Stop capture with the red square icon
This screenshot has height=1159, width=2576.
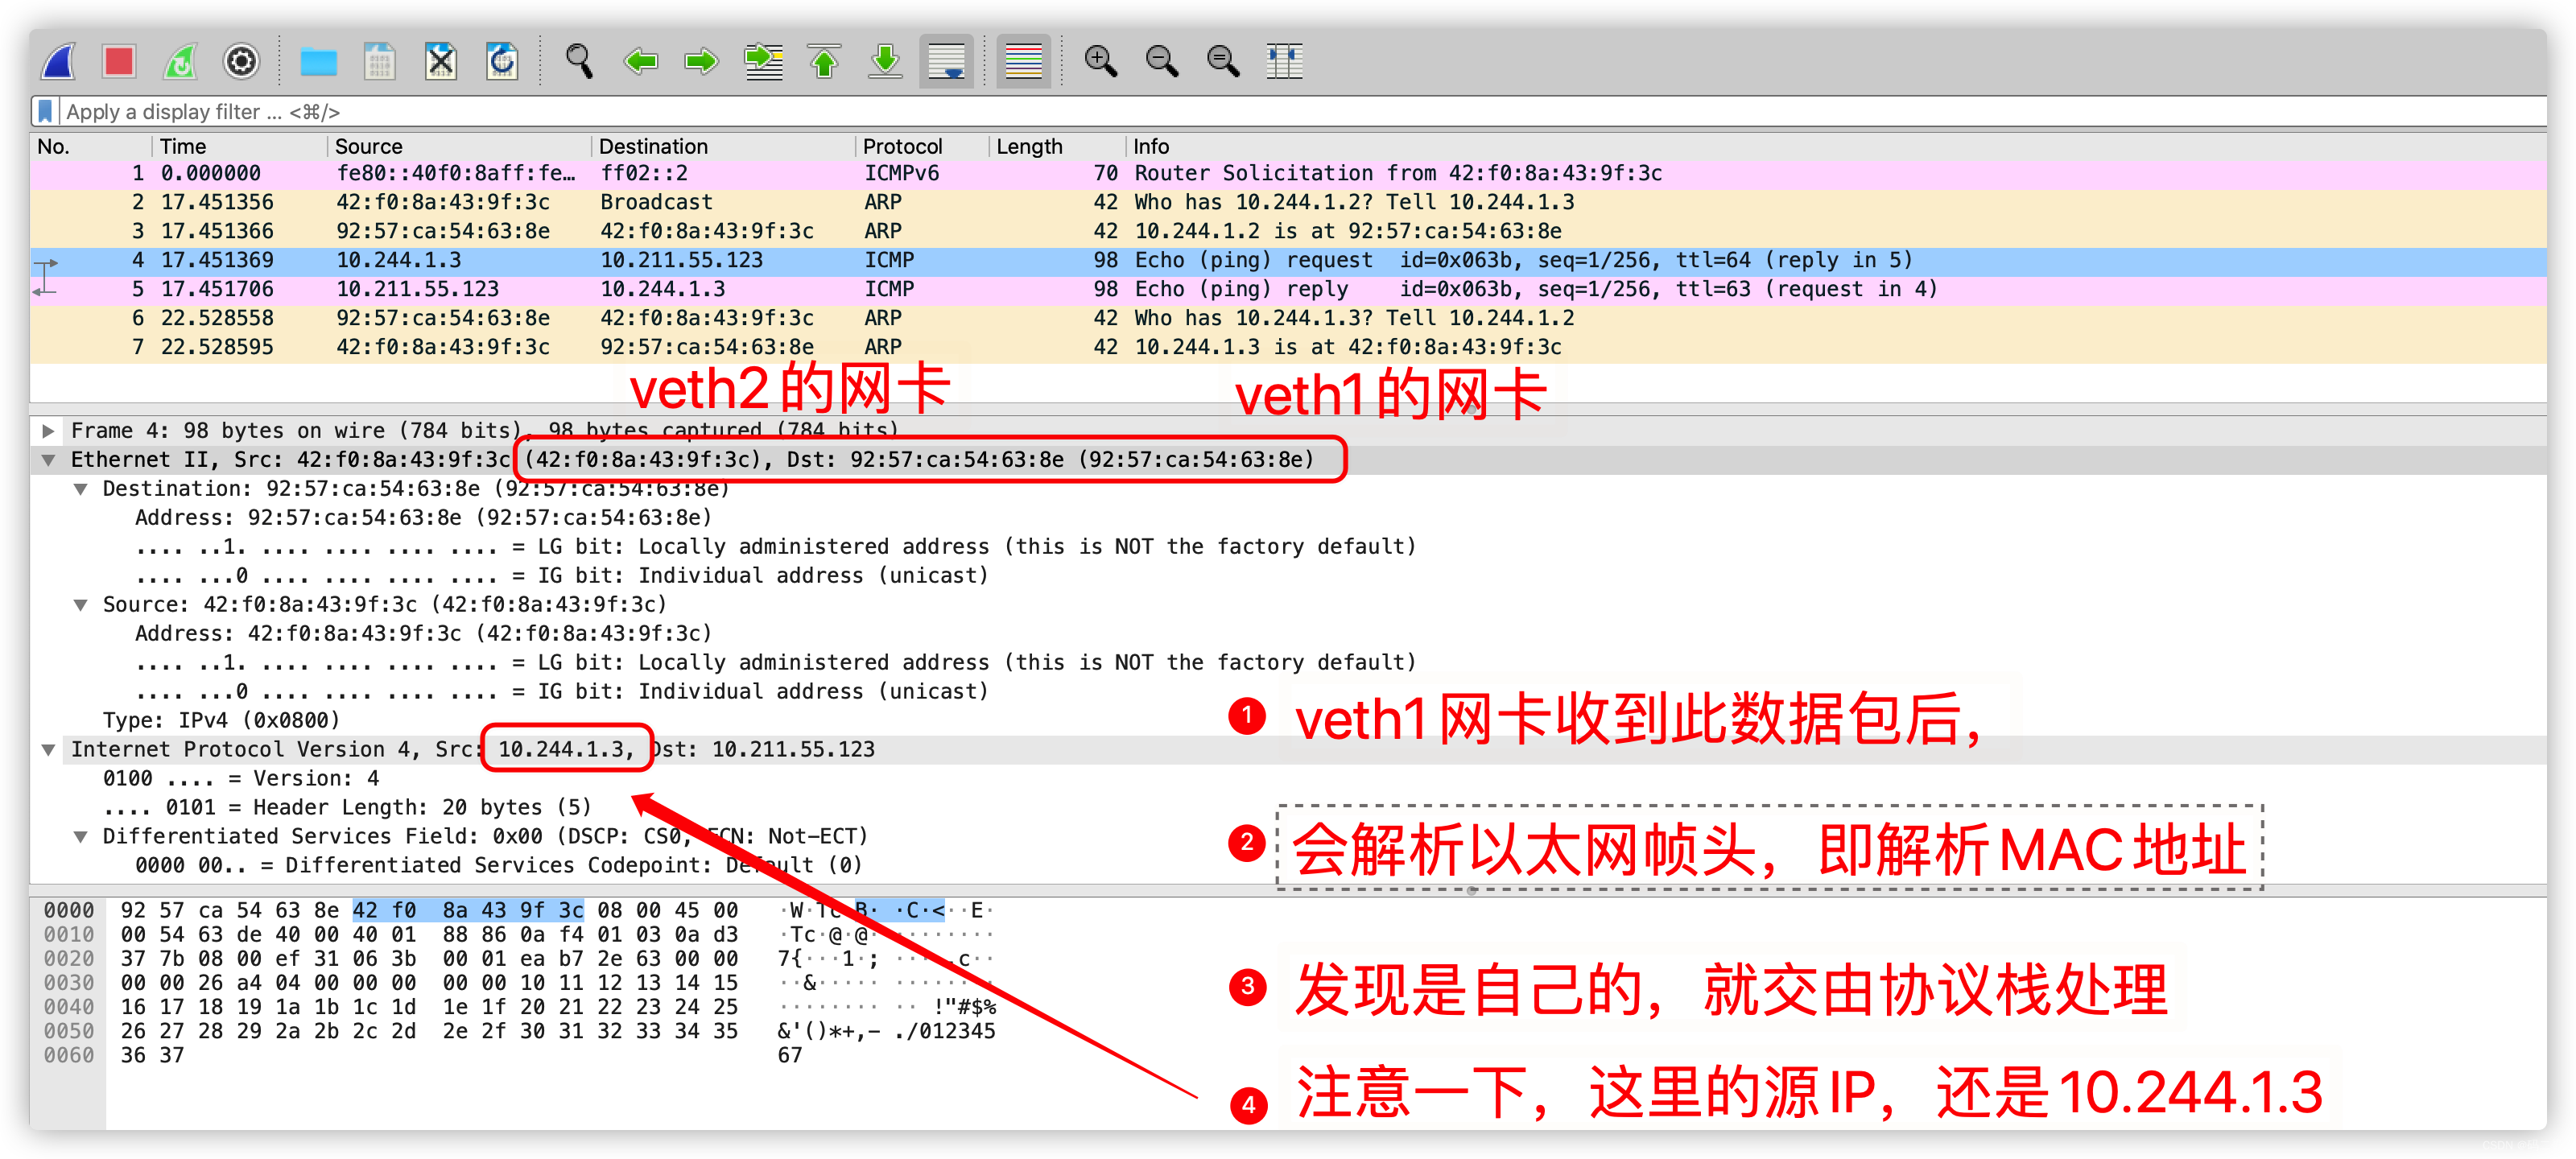pyautogui.click(x=119, y=61)
